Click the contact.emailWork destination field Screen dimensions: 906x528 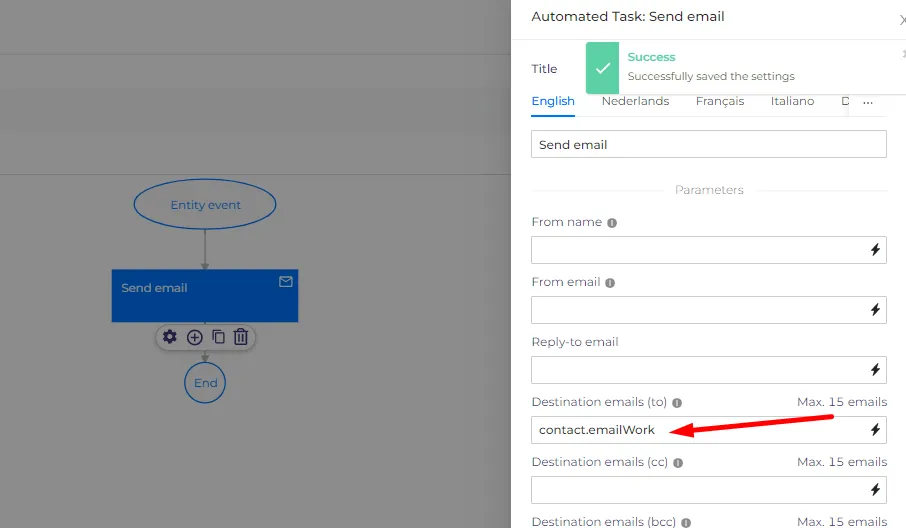coord(708,430)
